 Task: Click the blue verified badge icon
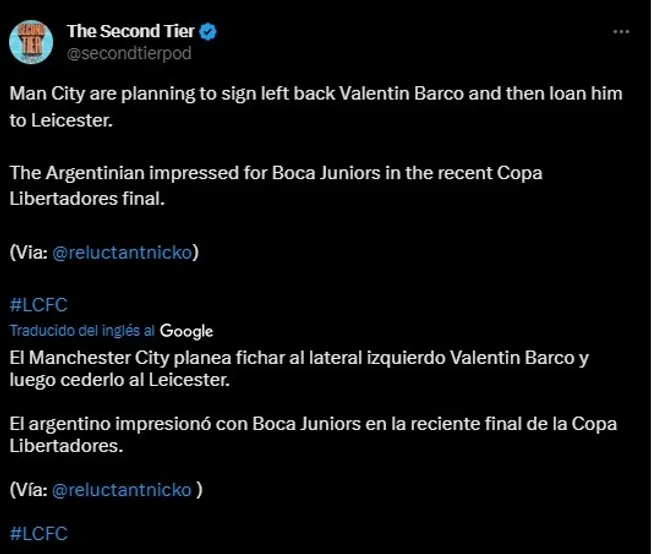click(x=209, y=32)
